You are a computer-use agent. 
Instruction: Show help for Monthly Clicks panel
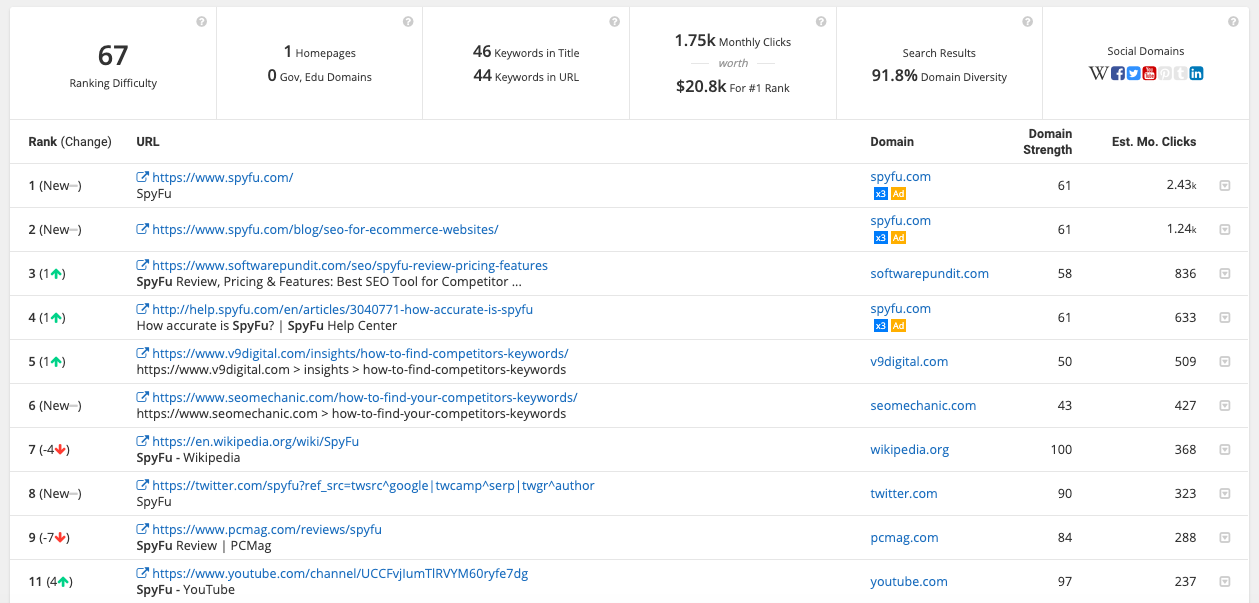(x=821, y=22)
